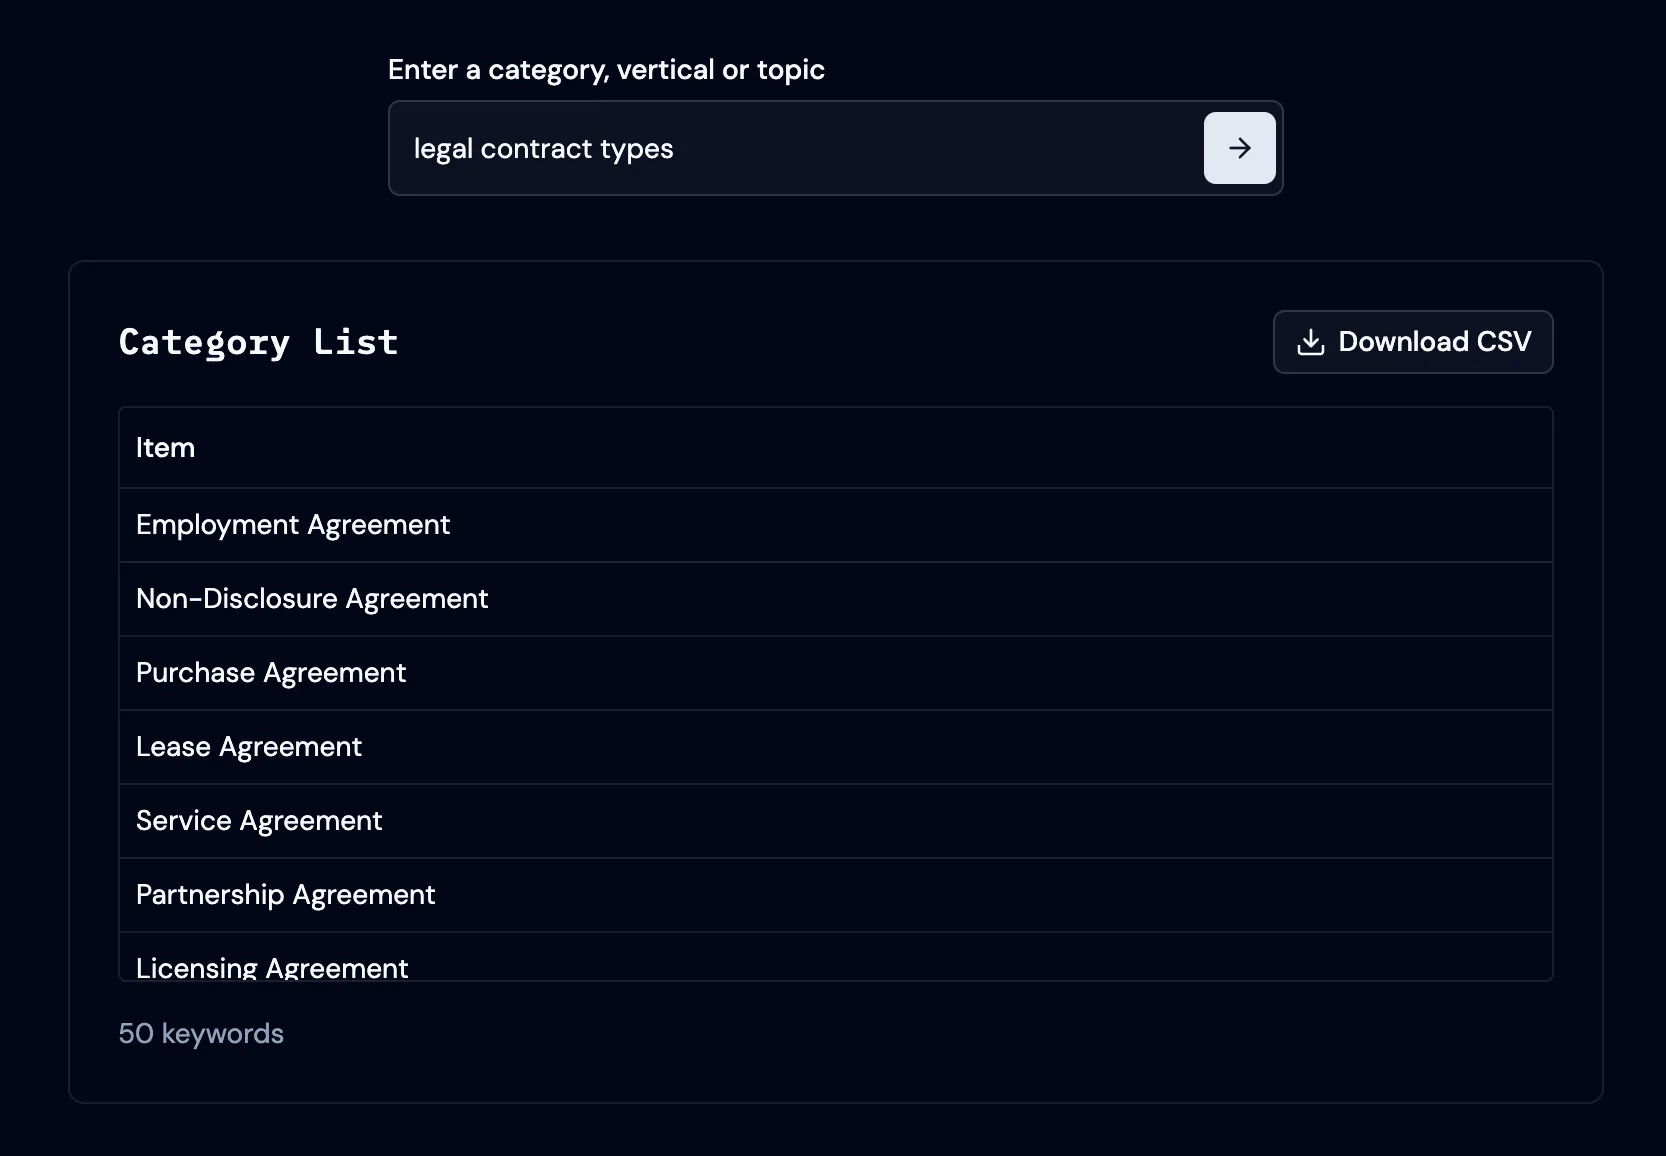This screenshot has height=1156, width=1666.
Task: Click the 'CSV' text on the download button
Action: 1503,342
